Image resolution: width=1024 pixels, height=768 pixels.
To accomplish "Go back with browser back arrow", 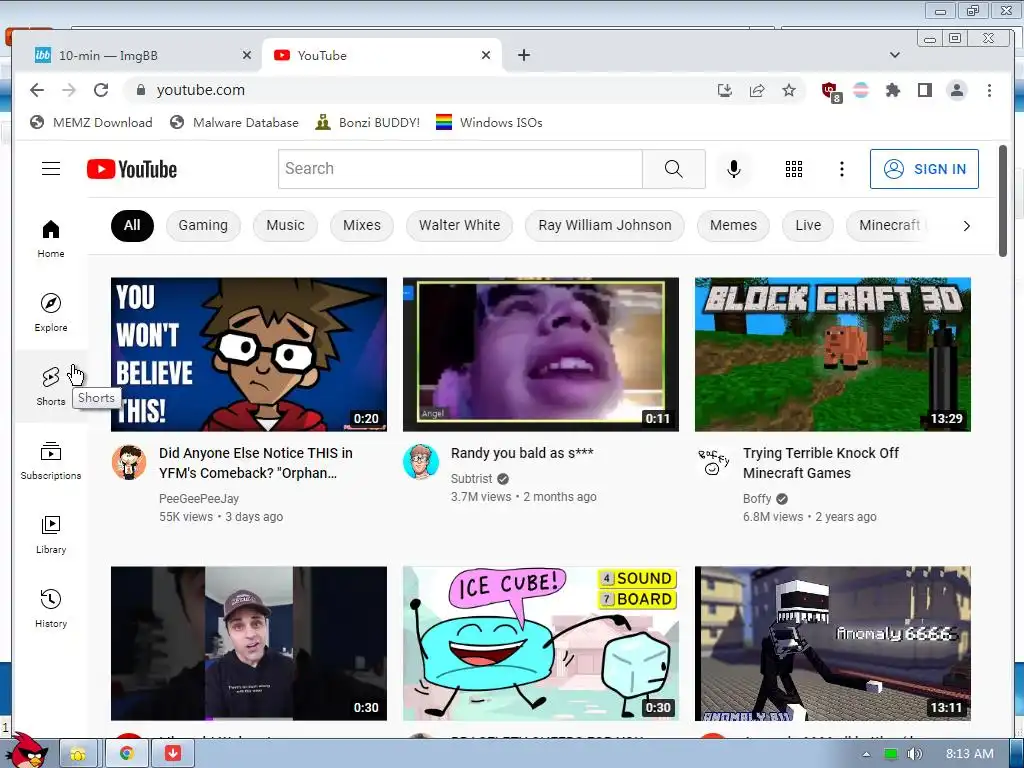I will (37, 90).
